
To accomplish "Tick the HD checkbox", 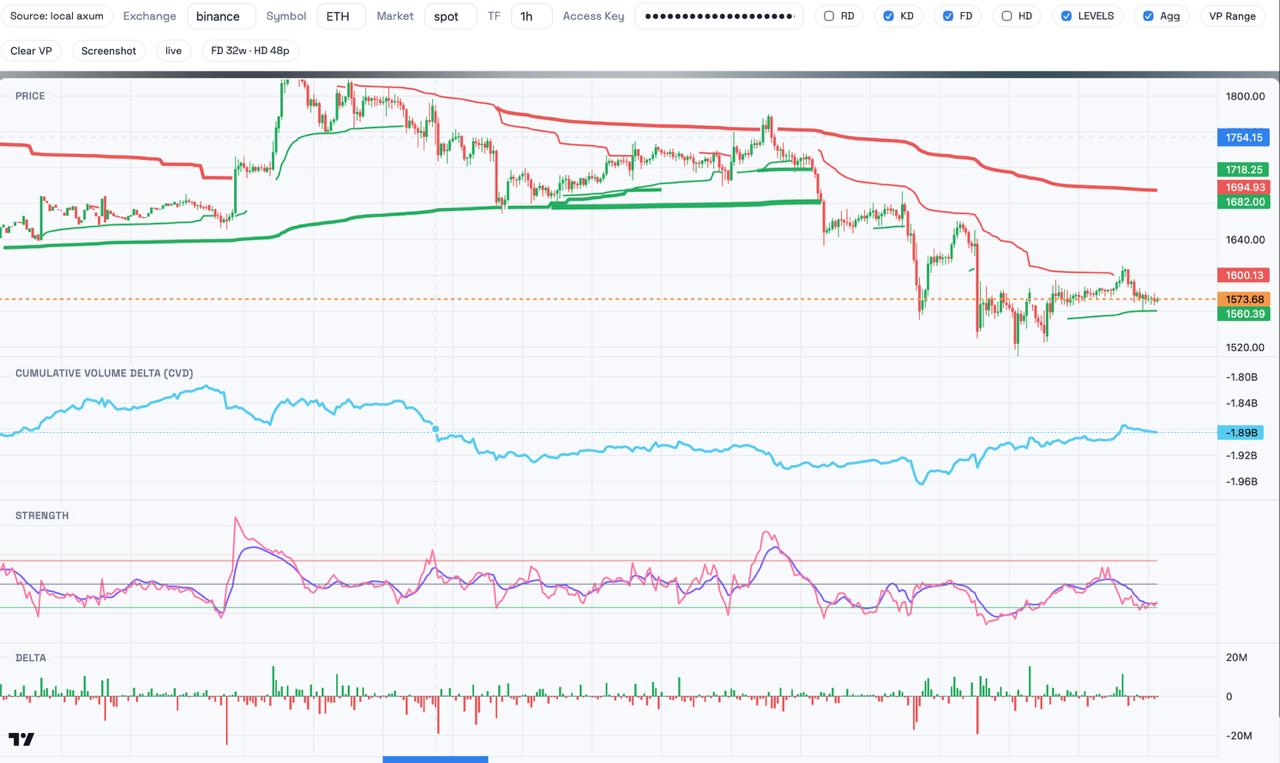I will (x=1007, y=16).
